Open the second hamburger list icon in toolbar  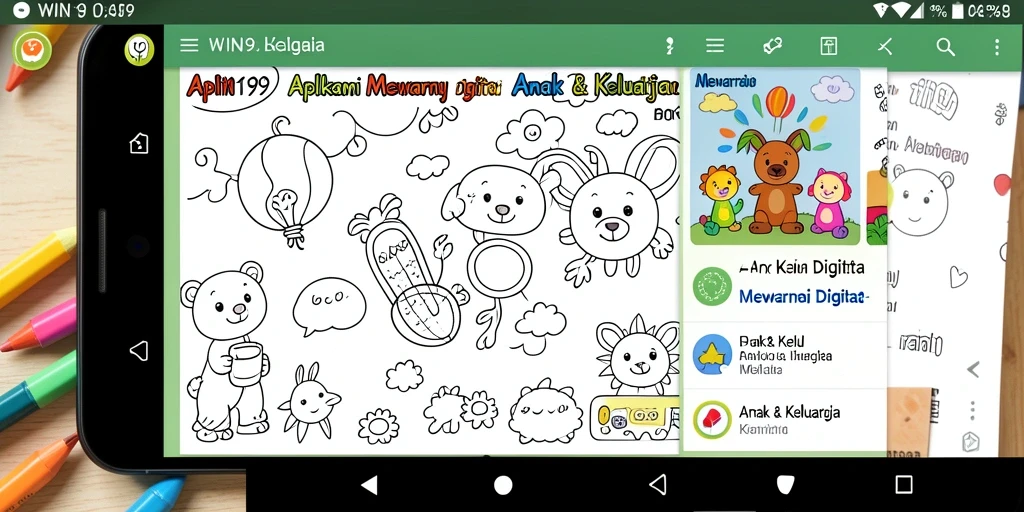715,46
